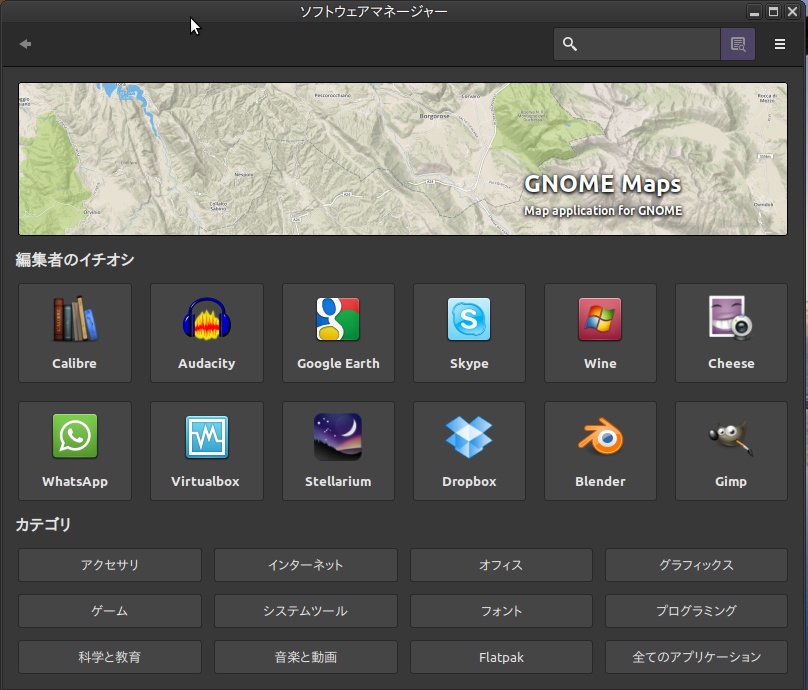Select the Dropbox app icon
This screenshot has height=690, width=808.
[469, 437]
